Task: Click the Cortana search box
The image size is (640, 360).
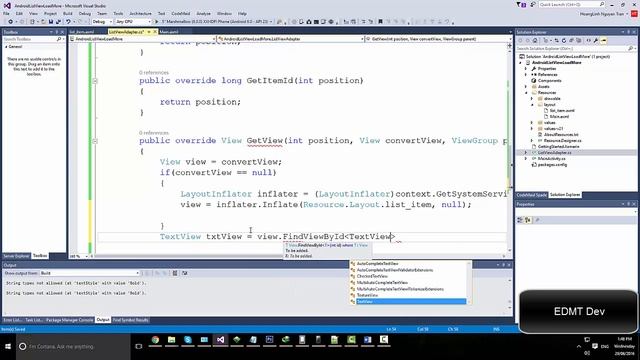Action: 73,346
